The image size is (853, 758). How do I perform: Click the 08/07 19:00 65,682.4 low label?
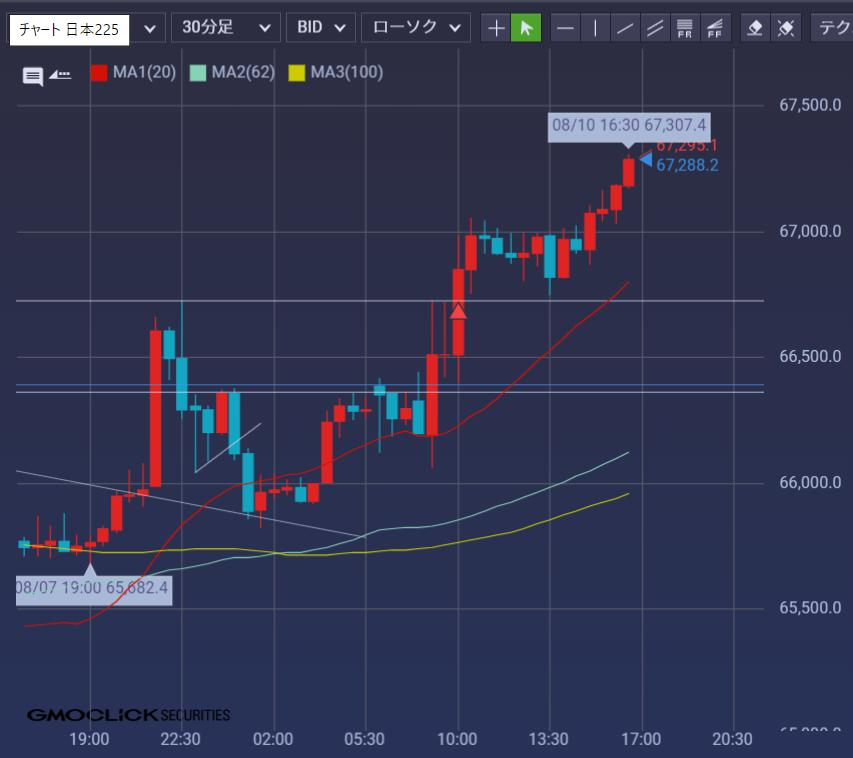94,590
